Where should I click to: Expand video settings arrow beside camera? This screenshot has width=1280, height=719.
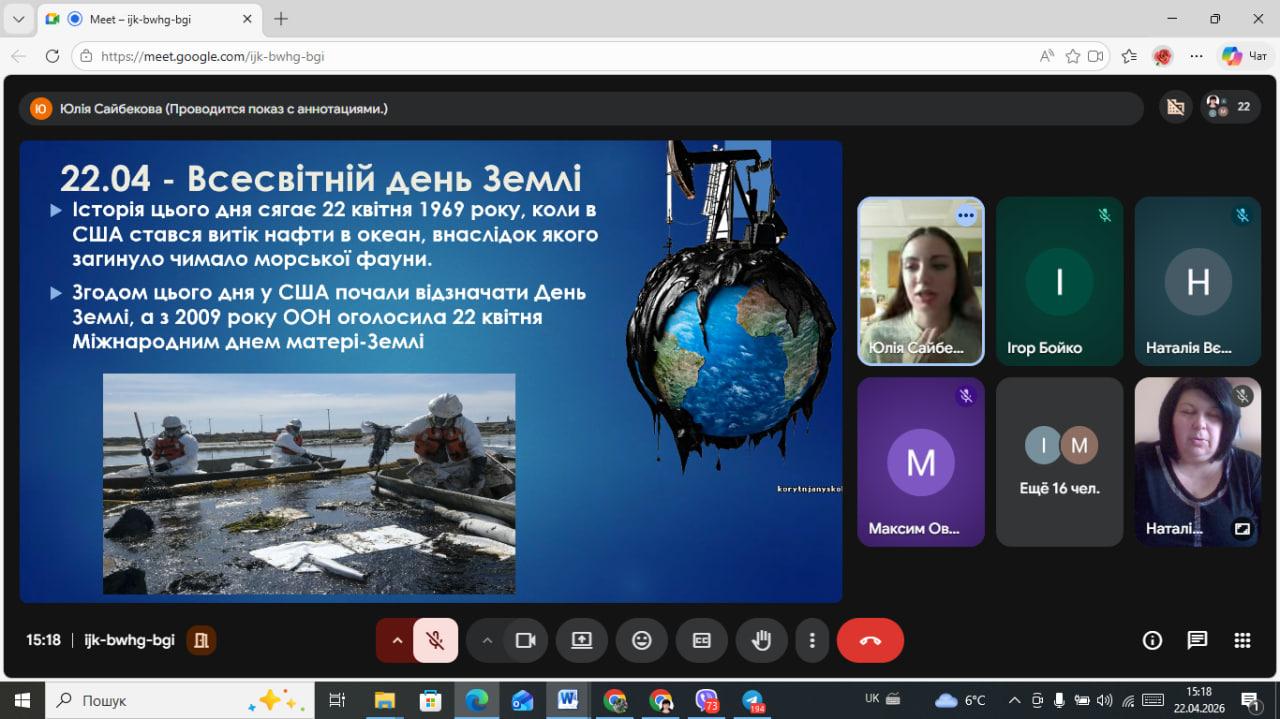pos(487,640)
